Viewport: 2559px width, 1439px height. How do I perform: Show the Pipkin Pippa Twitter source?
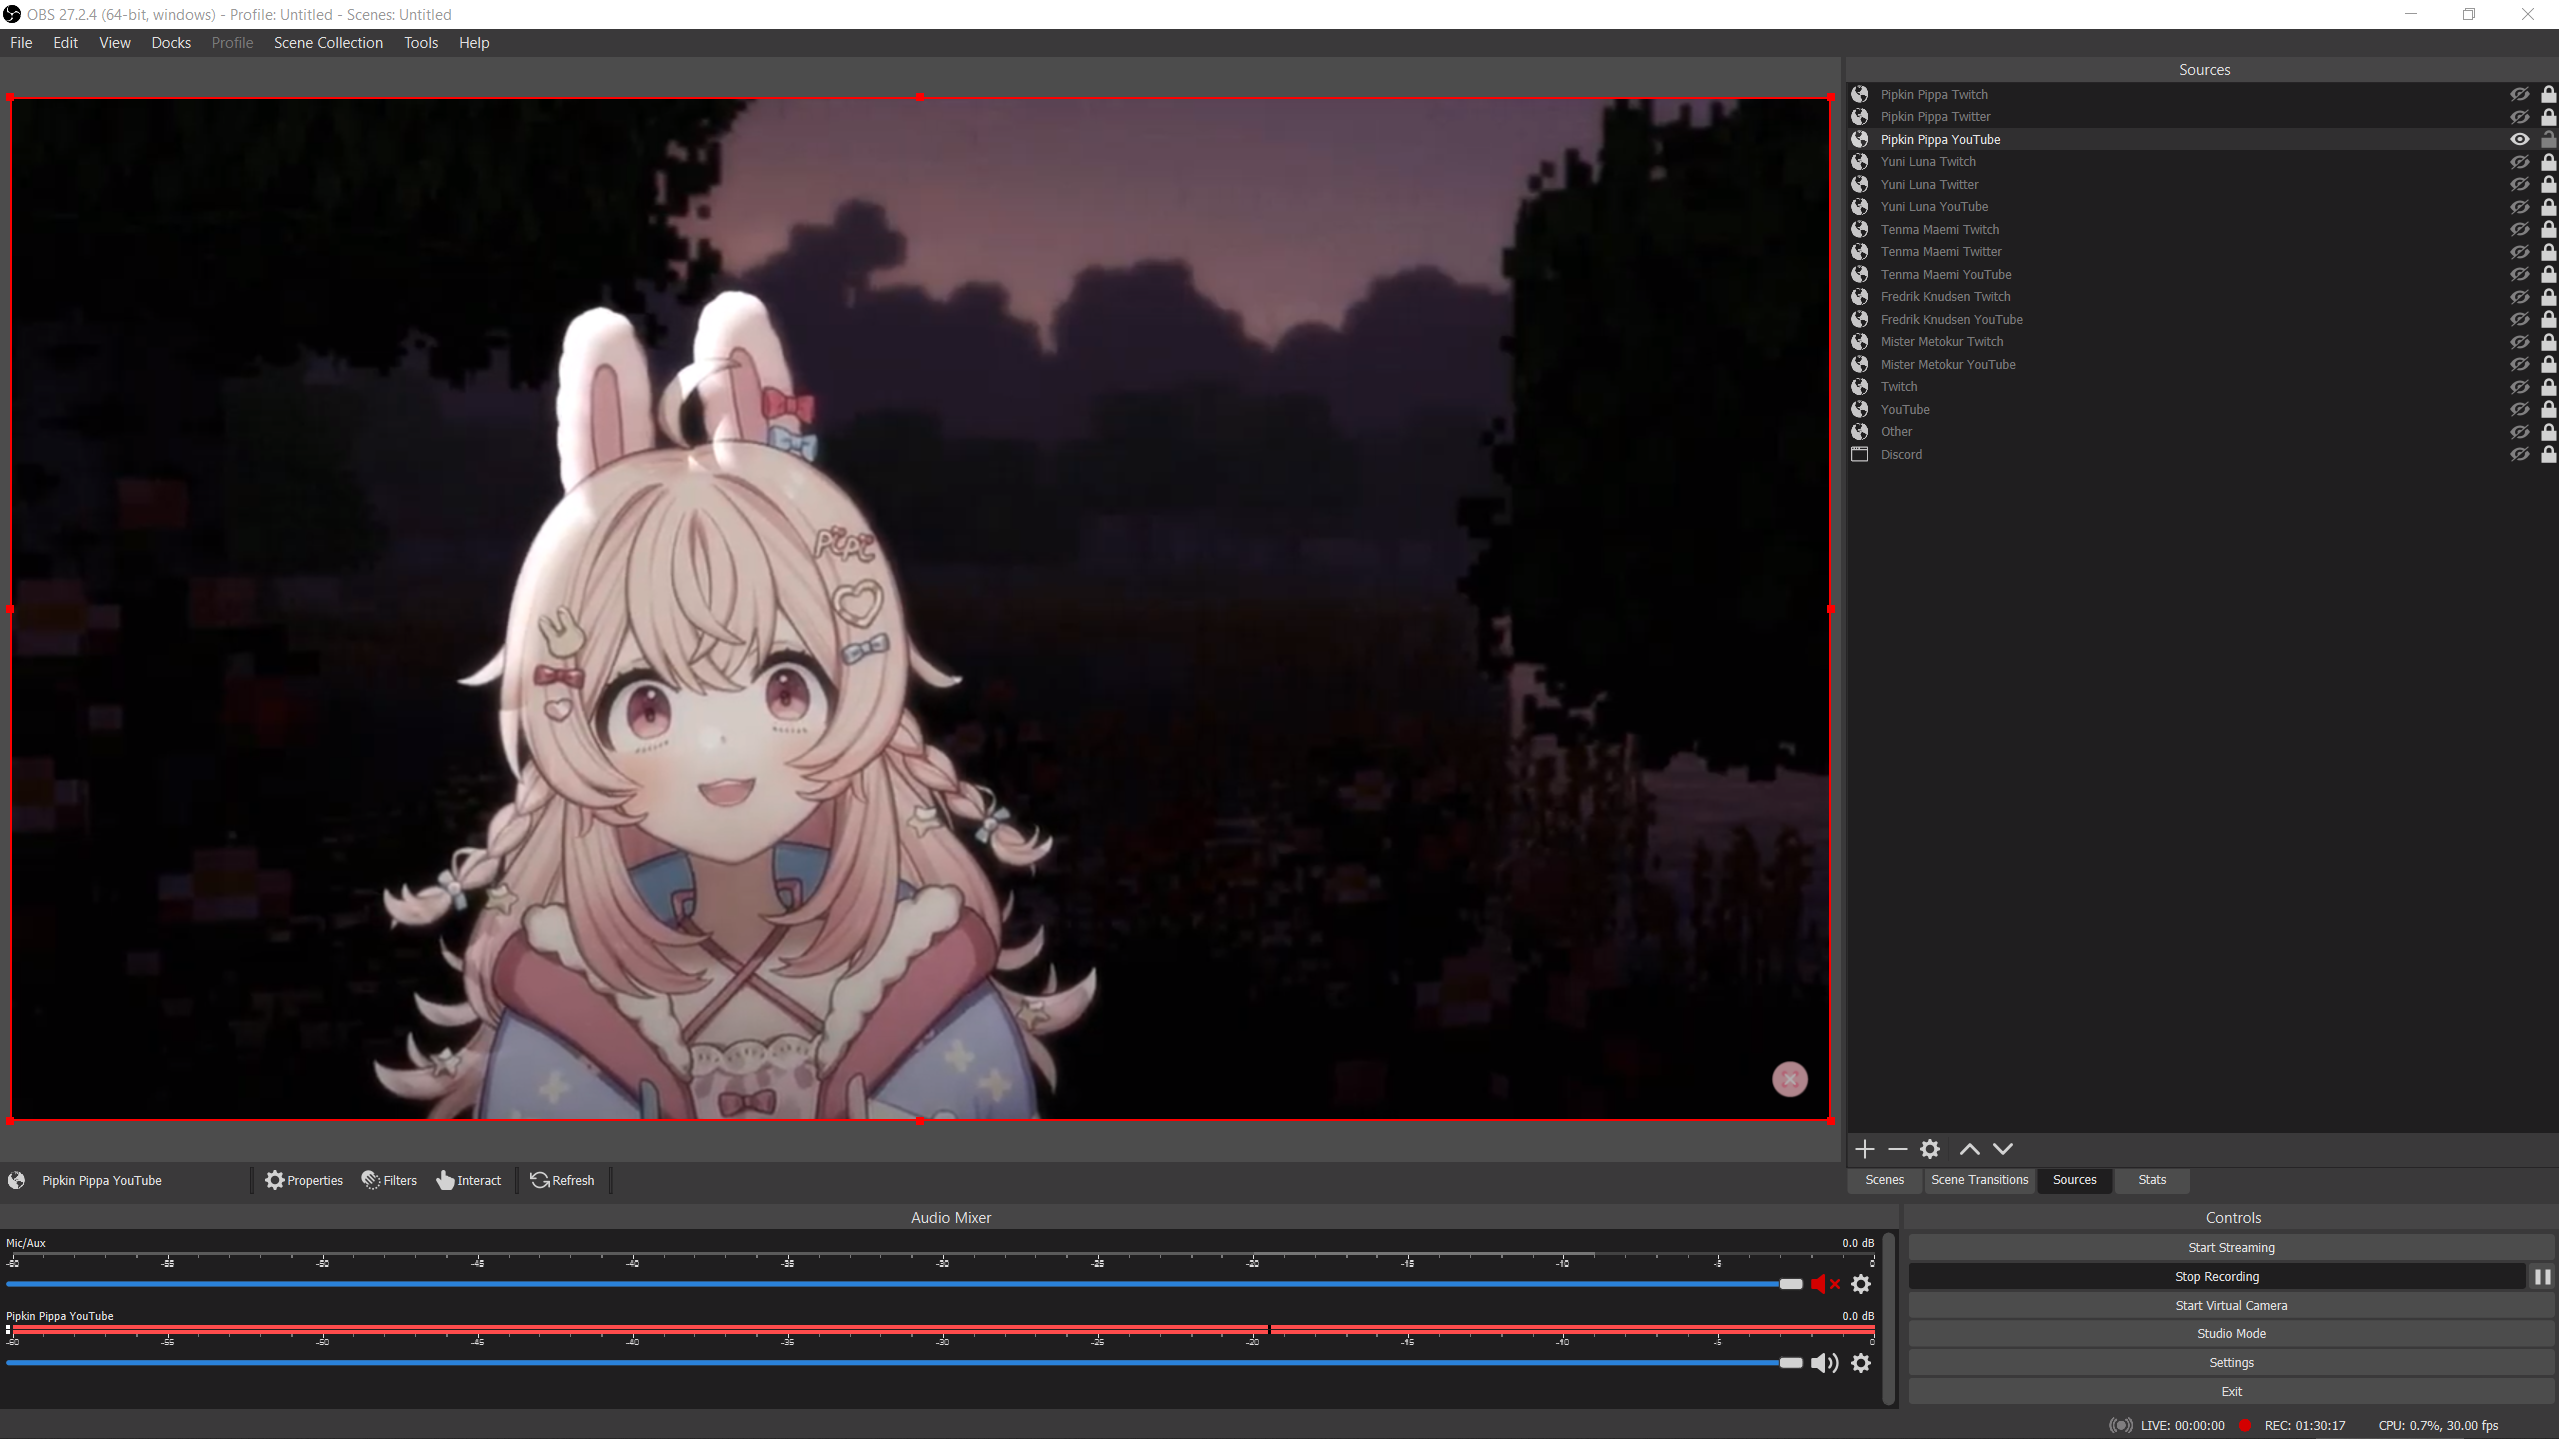(2520, 117)
